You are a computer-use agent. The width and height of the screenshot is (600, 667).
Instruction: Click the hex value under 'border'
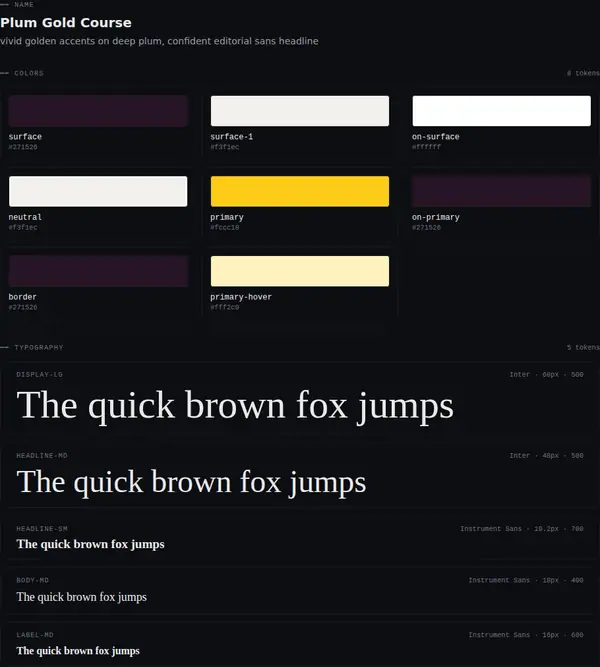[x=23, y=307]
